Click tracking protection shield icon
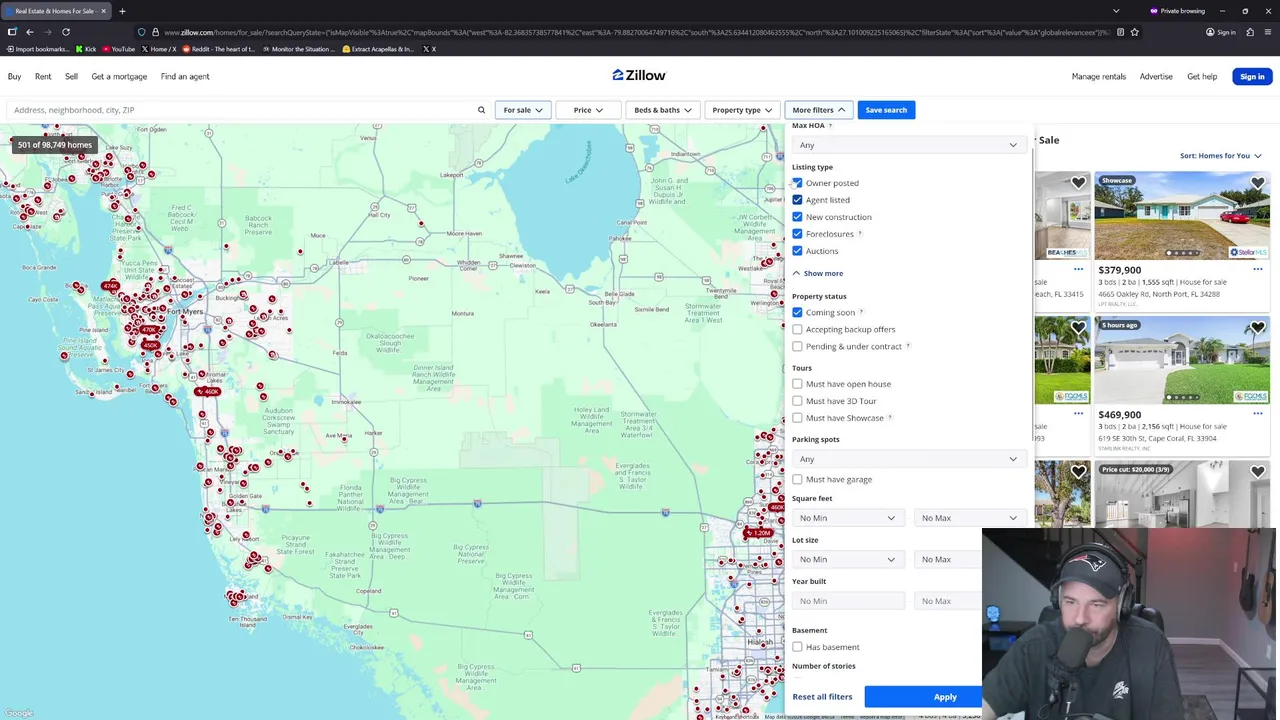 tap(141, 32)
